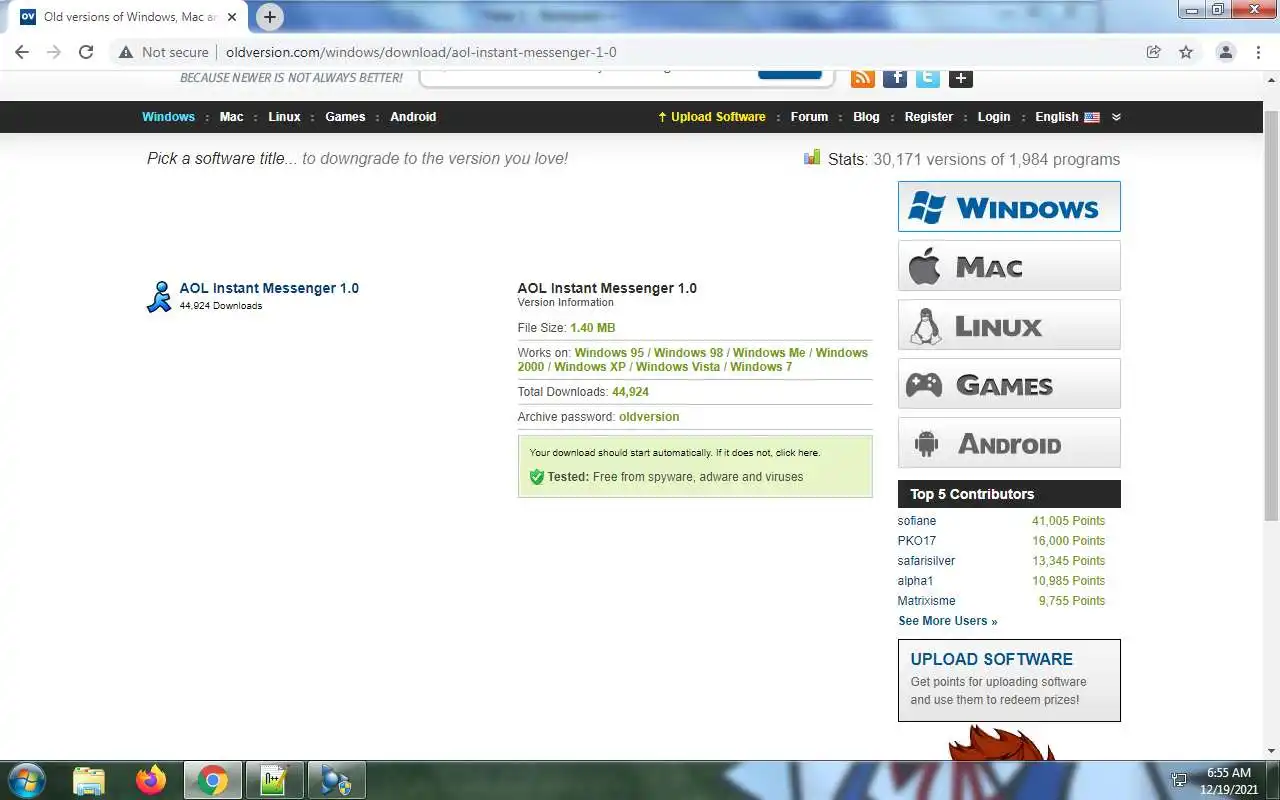Click See More Users link
Image resolution: width=1280 pixels, height=800 pixels.
[948, 621]
